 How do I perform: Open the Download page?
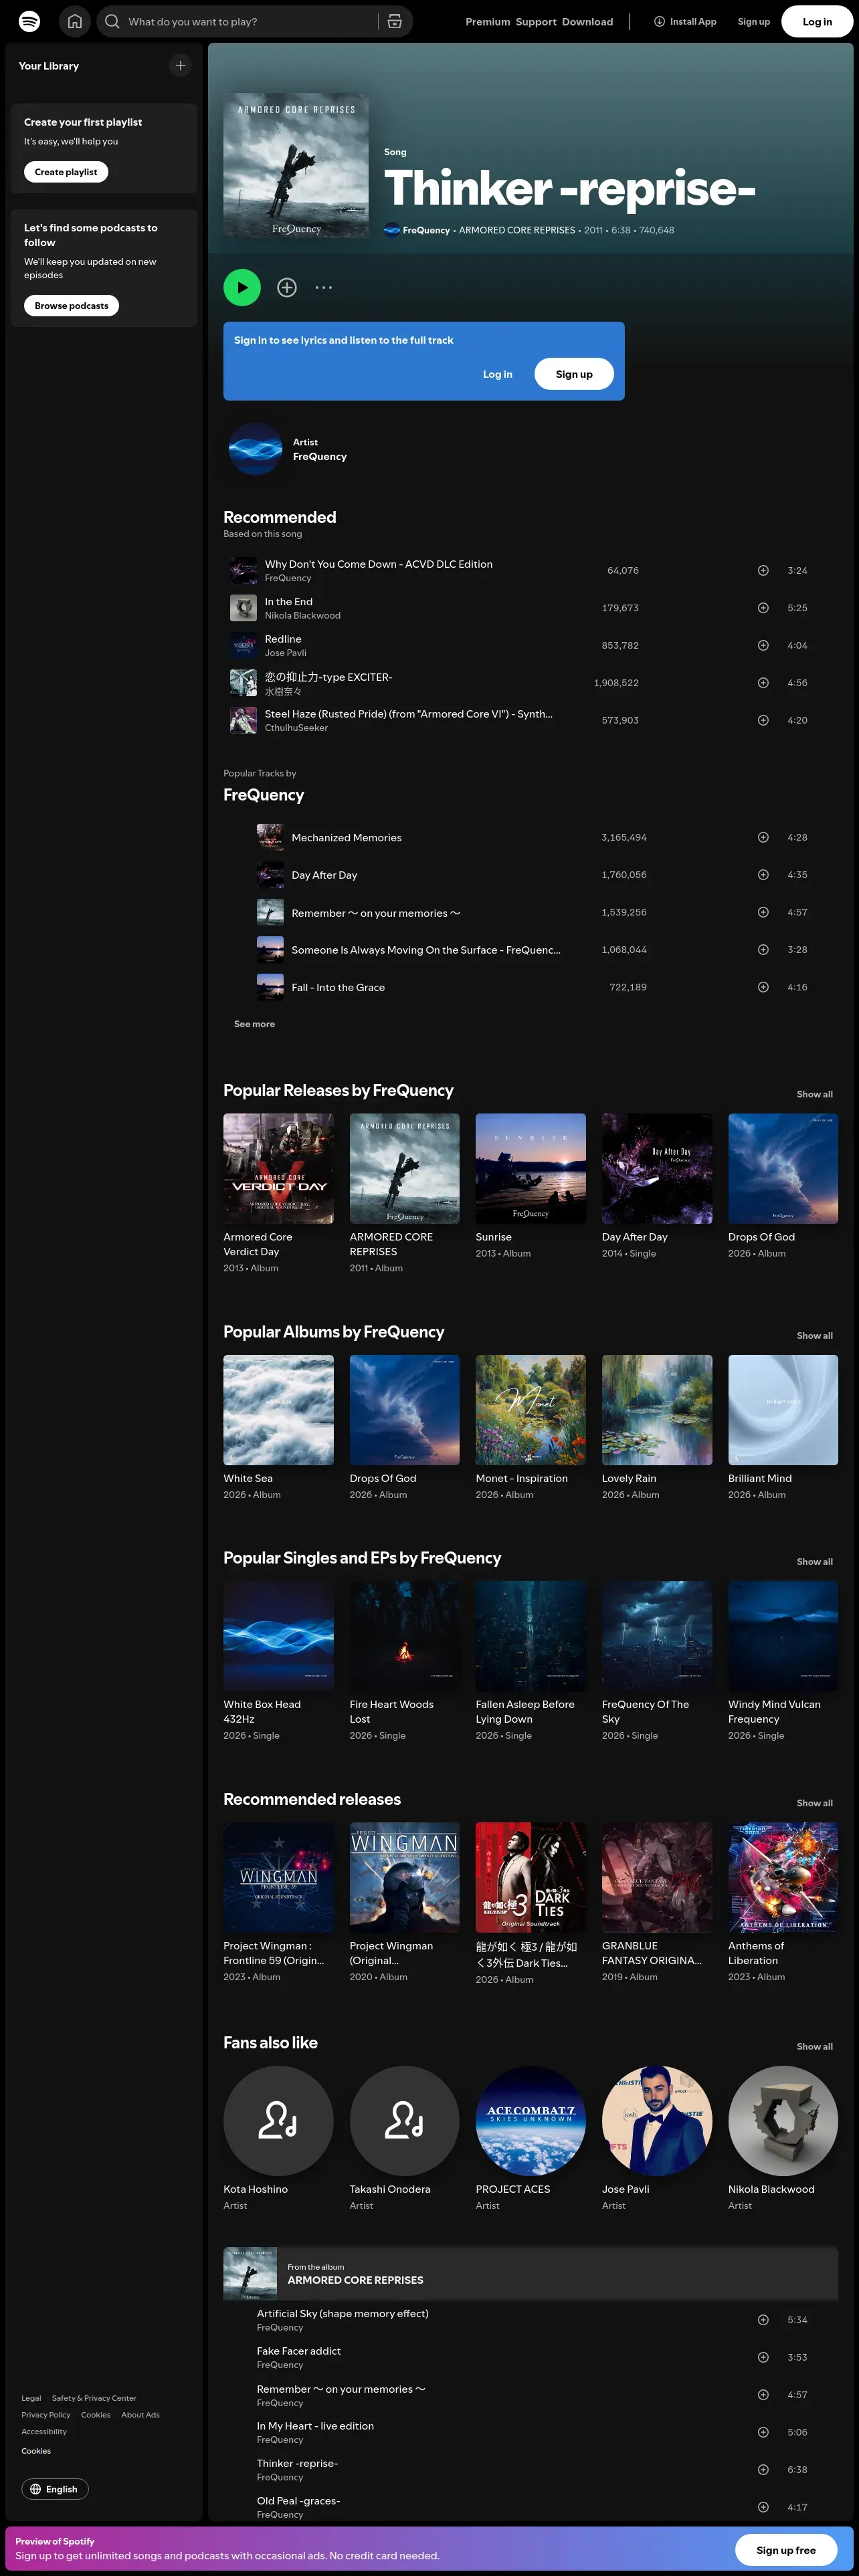tap(587, 21)
